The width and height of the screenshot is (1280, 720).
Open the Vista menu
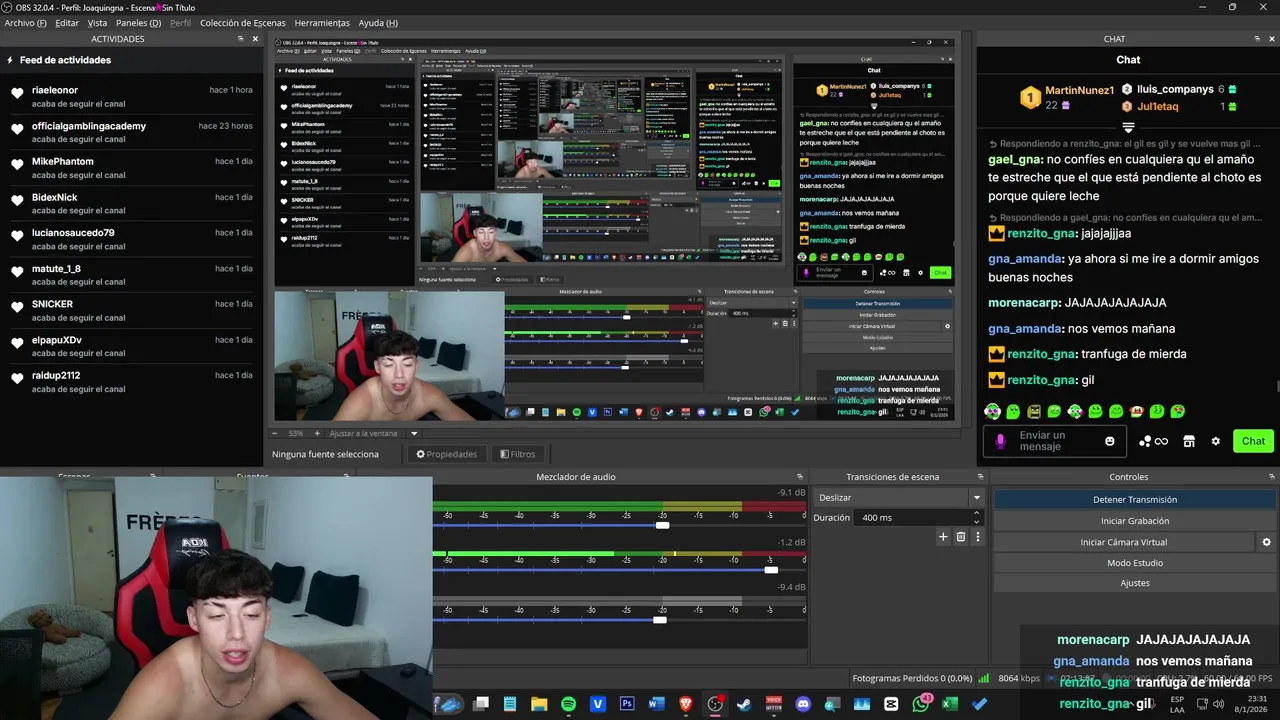click(97, 23)
